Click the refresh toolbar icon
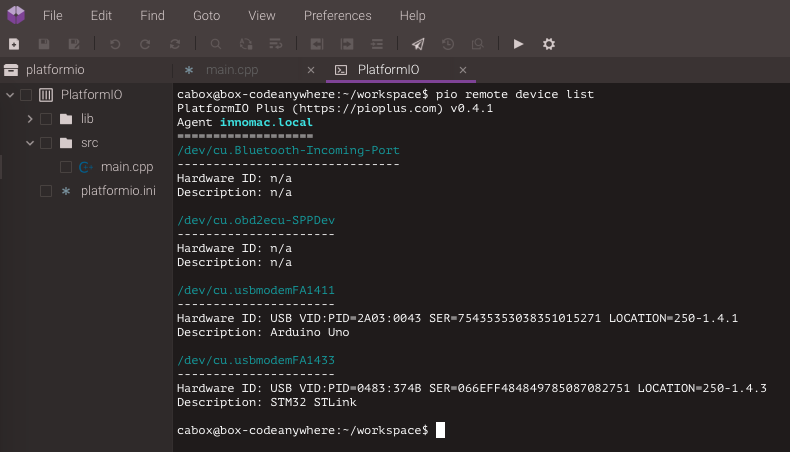 click(x=175, y=44)
